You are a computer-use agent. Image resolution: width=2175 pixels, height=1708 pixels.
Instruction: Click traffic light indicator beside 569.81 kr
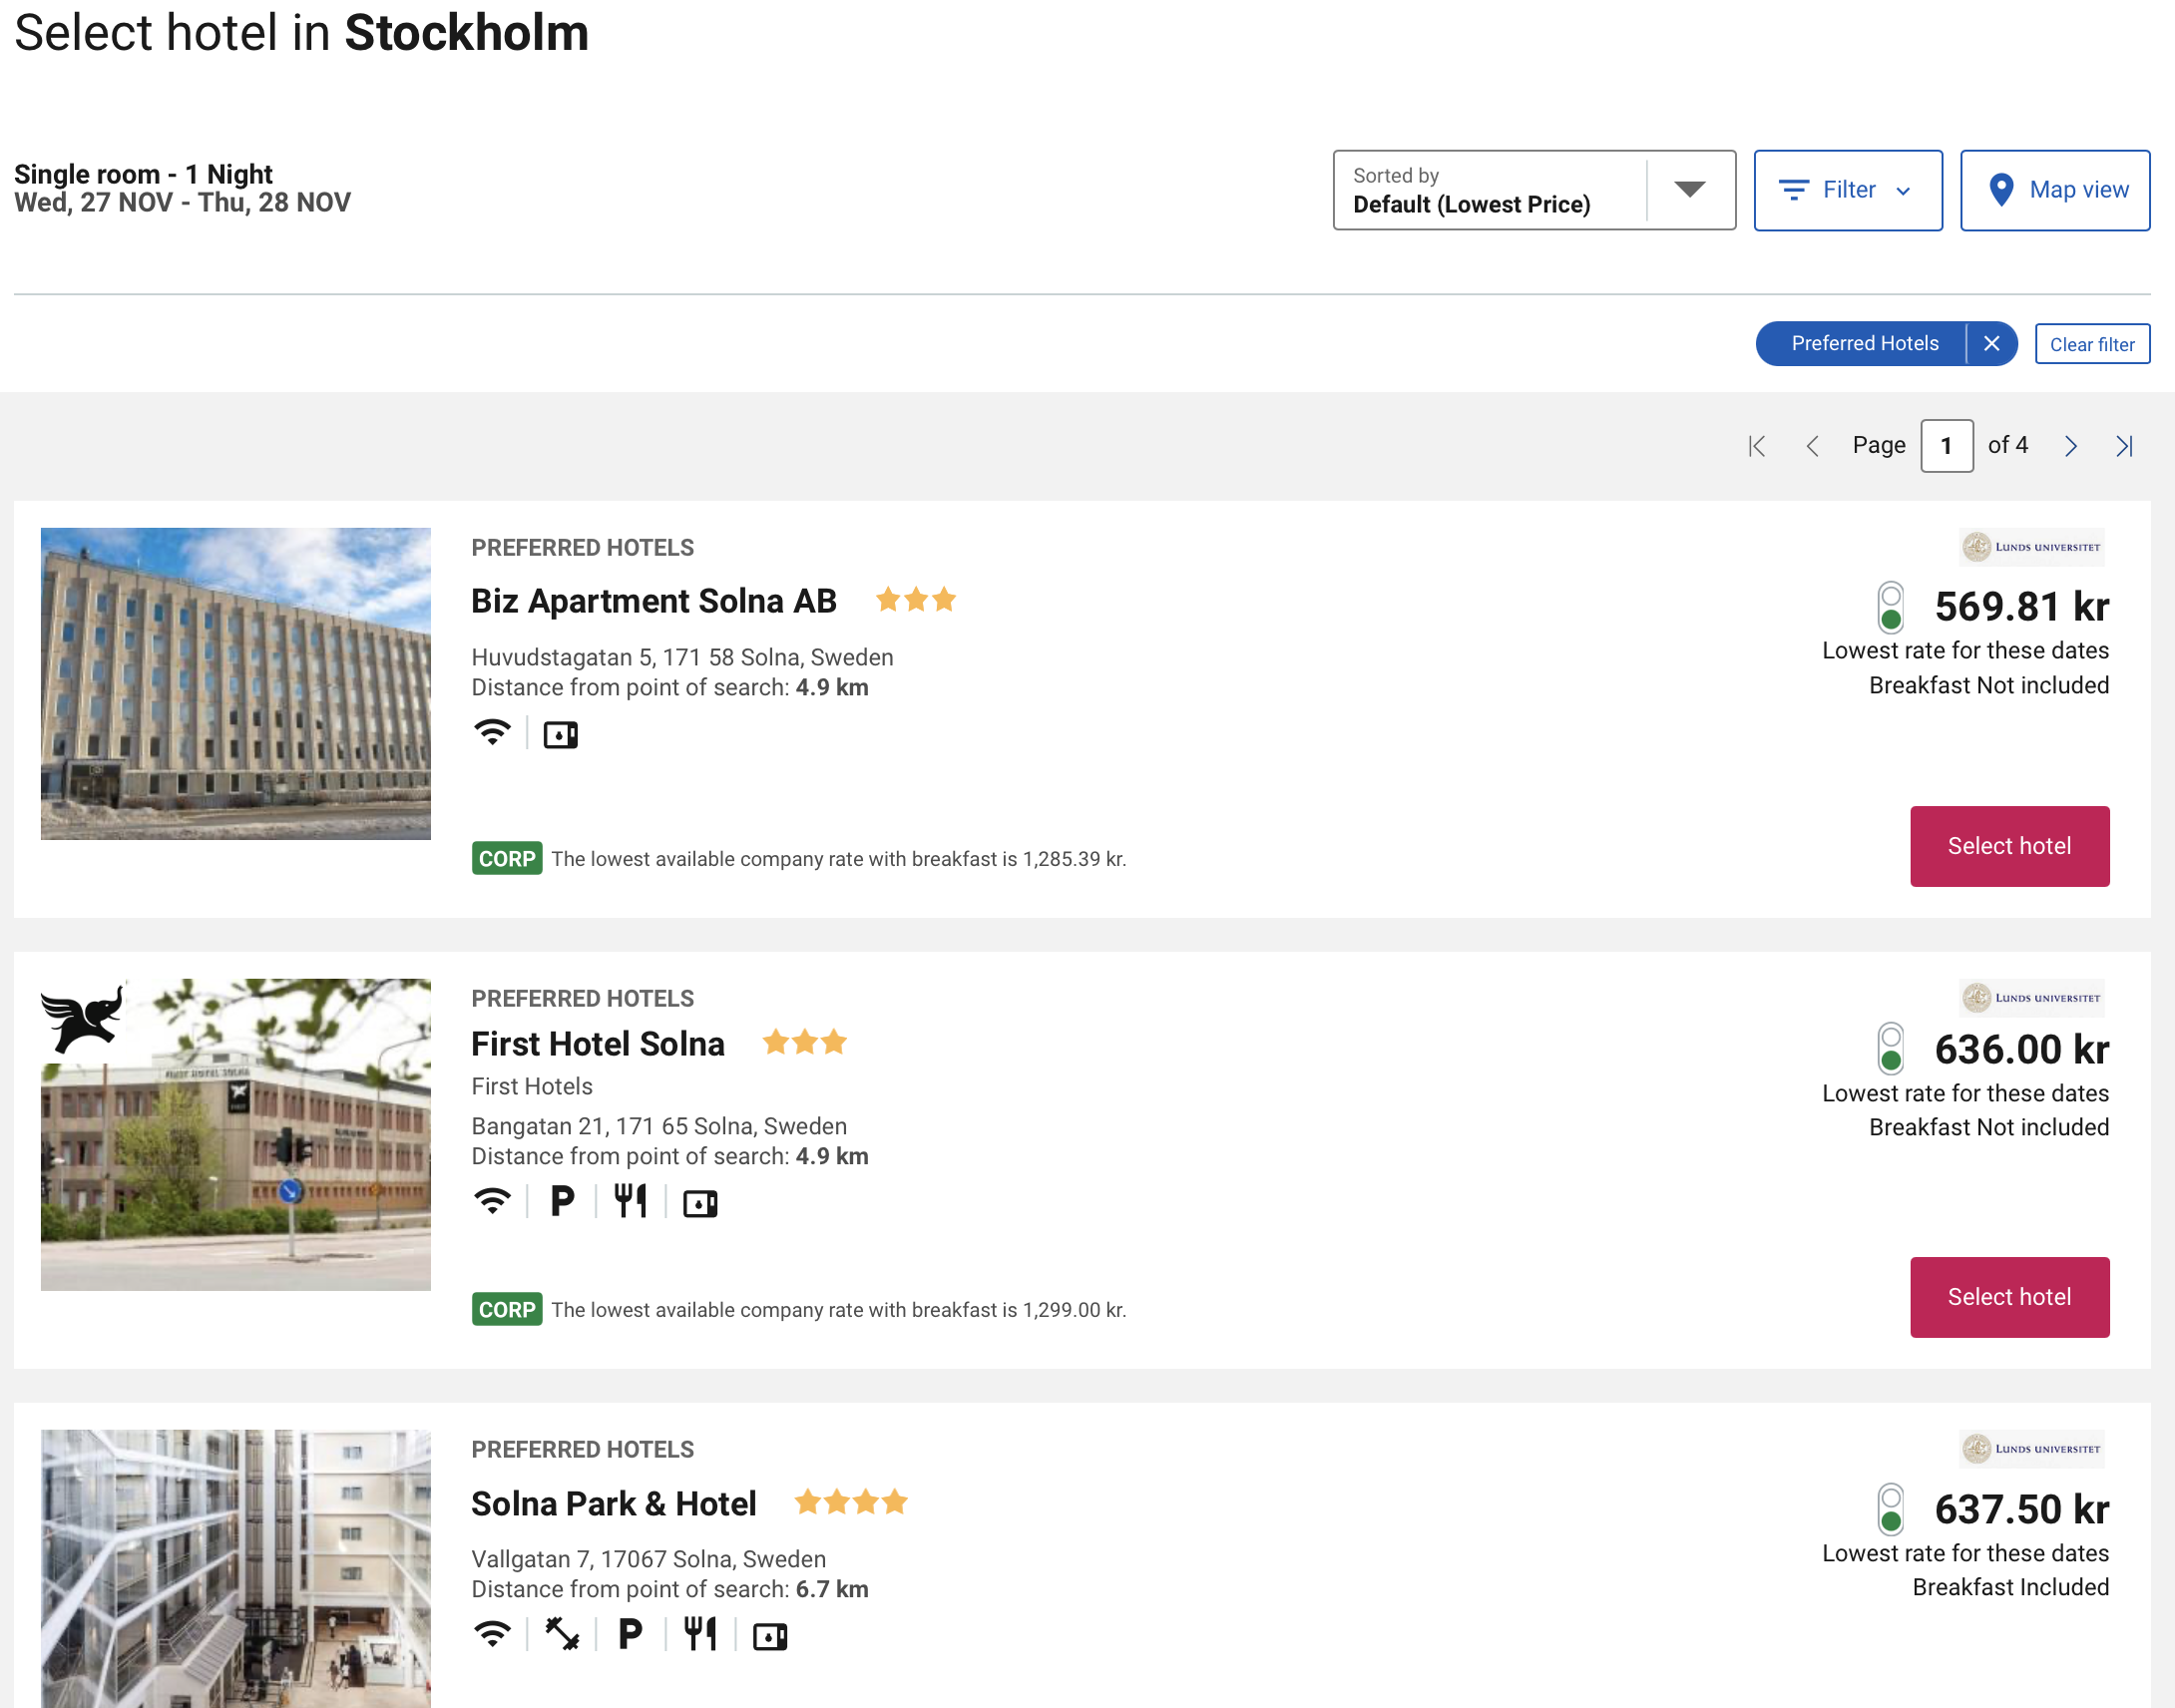[x=1890, y=607]
